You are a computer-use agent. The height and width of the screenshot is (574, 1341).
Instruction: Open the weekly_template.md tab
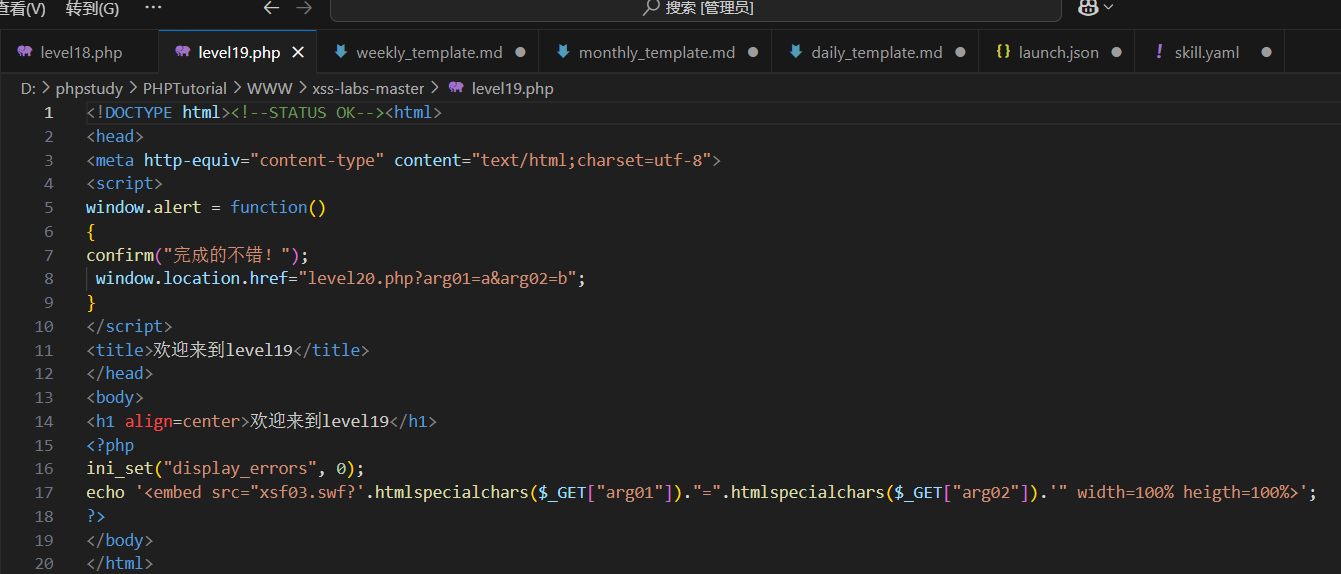[429, 52]
